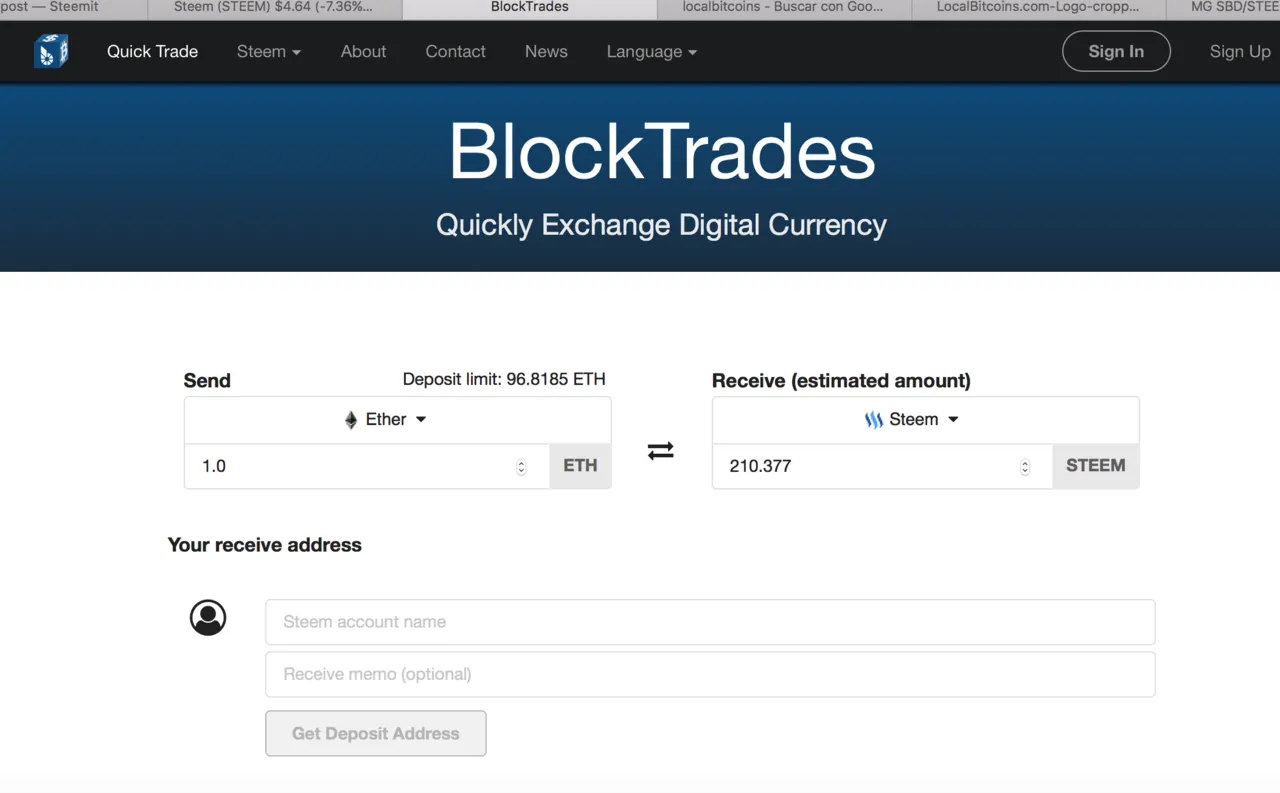This screenshot has width=1280, height=793.
Task: Open the Ether send currency dropdown
Action: coord(397,420)
